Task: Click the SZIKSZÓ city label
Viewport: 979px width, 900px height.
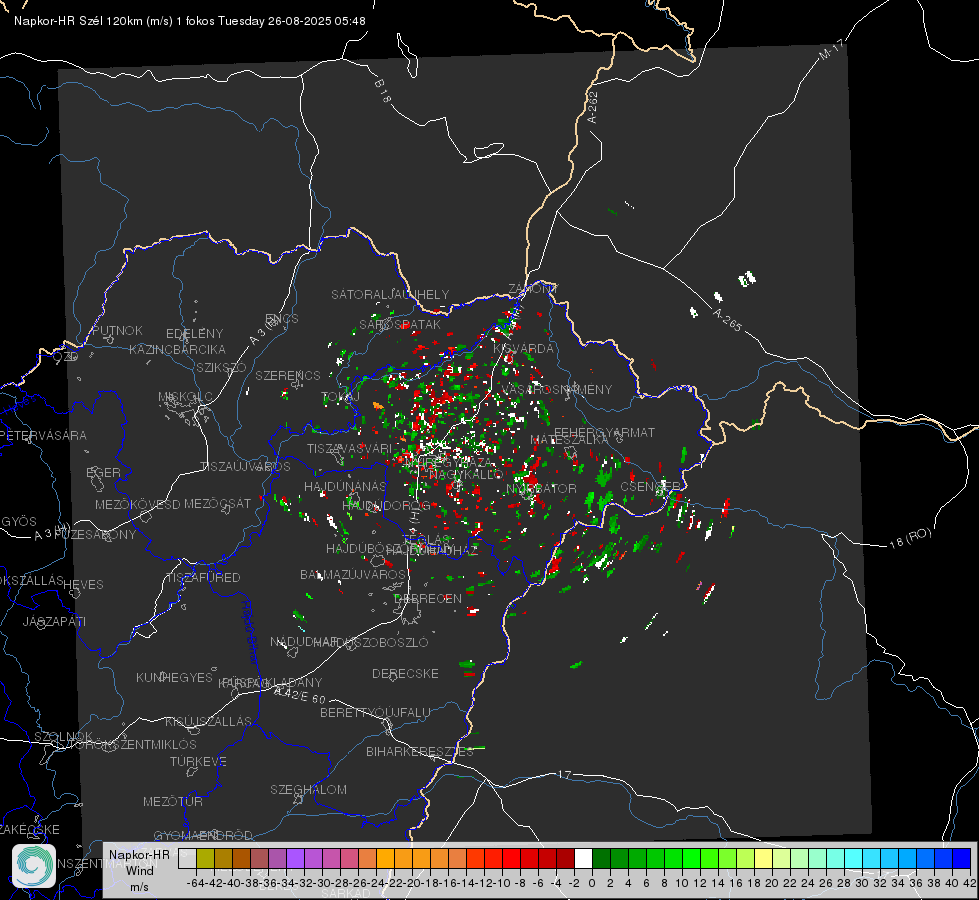Action: [x=222, y=367]
